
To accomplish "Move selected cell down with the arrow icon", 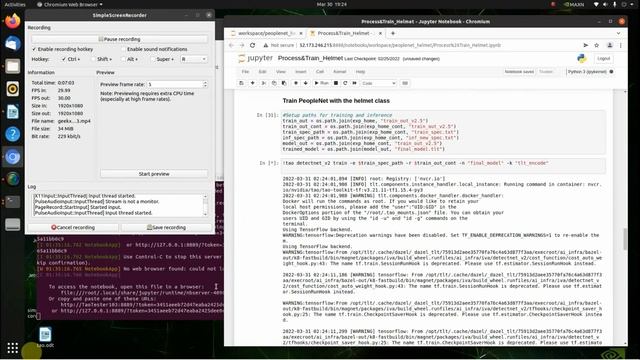I will pos(305,83).
